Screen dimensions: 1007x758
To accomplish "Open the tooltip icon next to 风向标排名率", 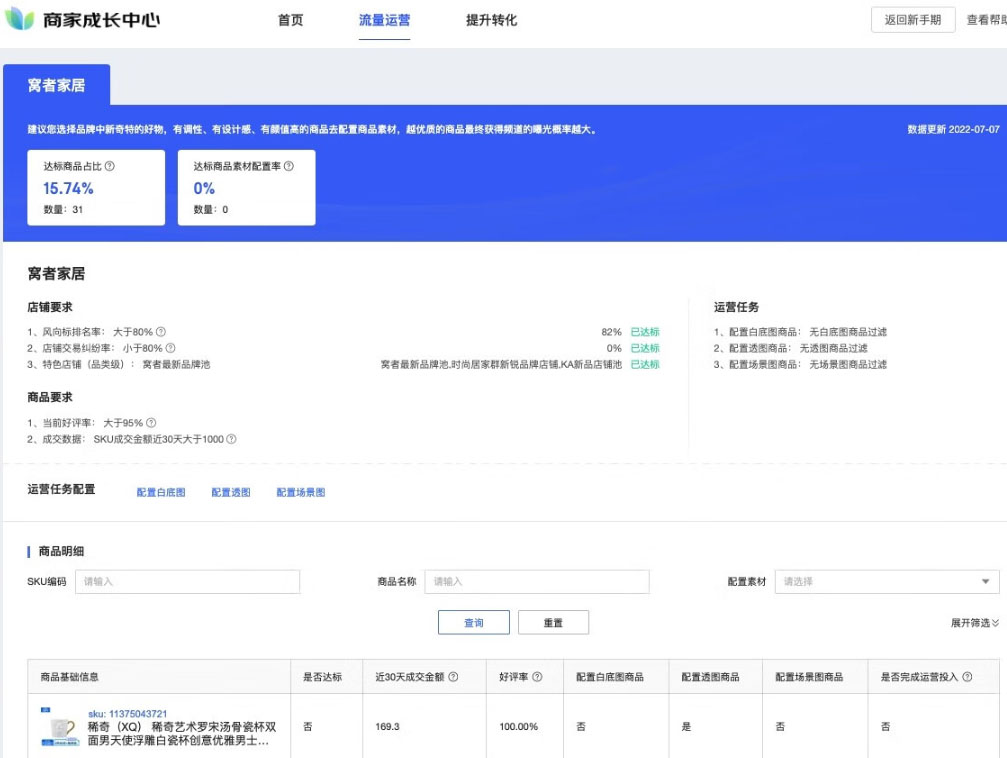I will click(160, 329).
